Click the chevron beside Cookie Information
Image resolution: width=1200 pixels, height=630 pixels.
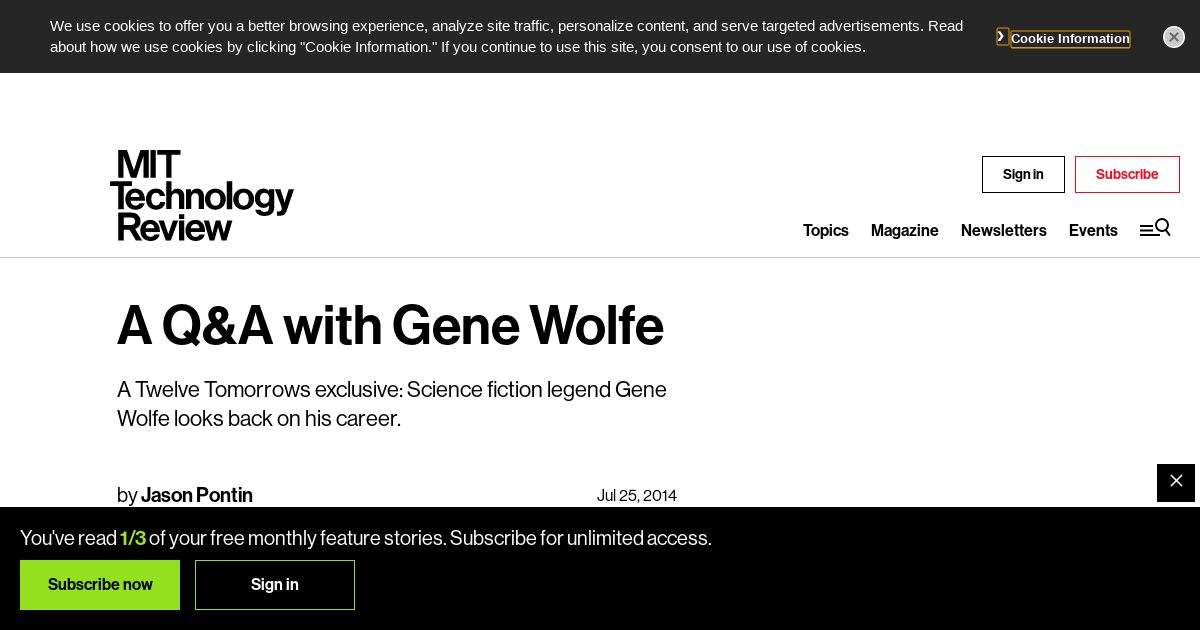pos(1002,37)
